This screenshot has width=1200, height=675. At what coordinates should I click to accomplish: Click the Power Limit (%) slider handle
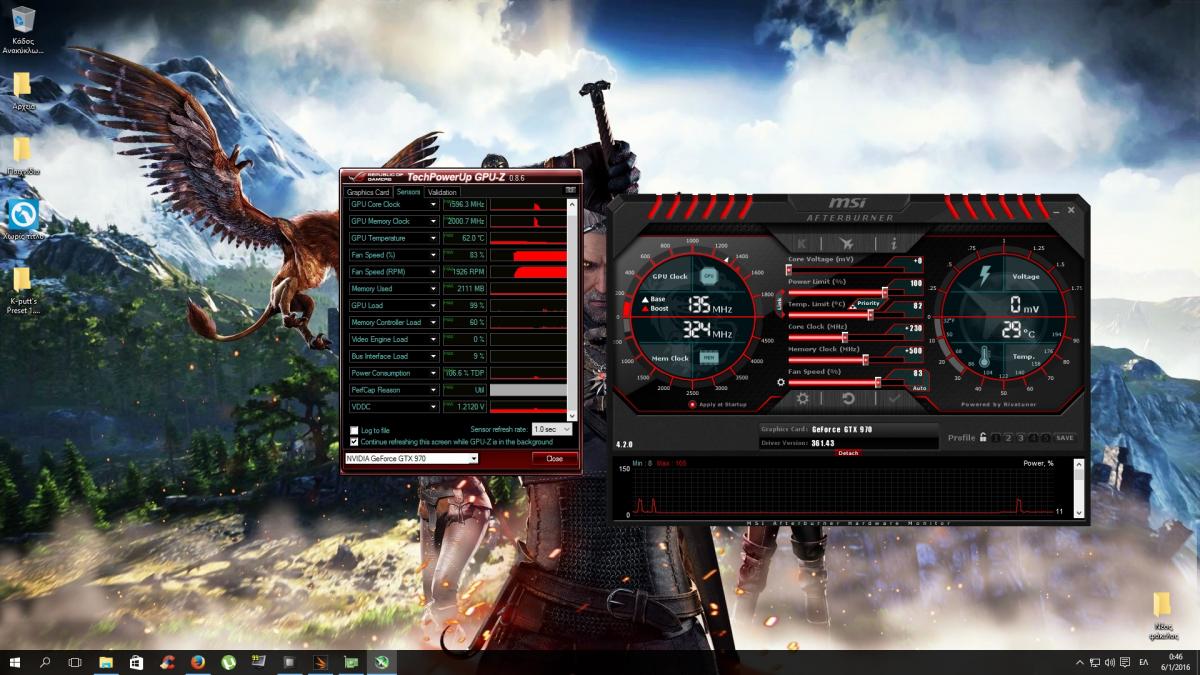885,292
